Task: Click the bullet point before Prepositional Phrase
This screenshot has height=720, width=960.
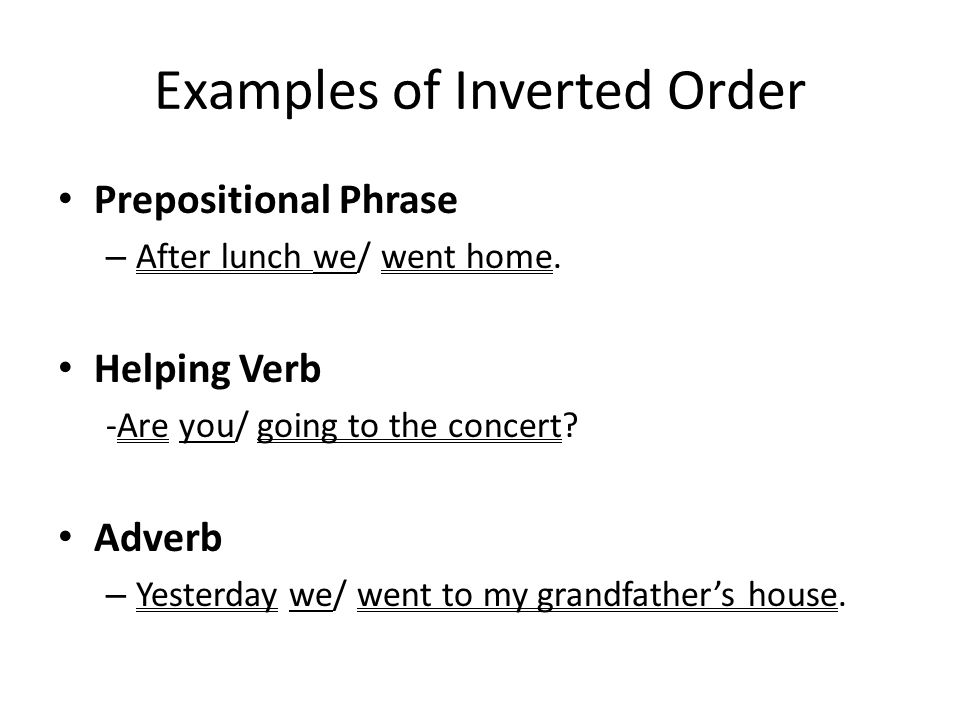Action: pyautogui.click(x=66, y=199)
